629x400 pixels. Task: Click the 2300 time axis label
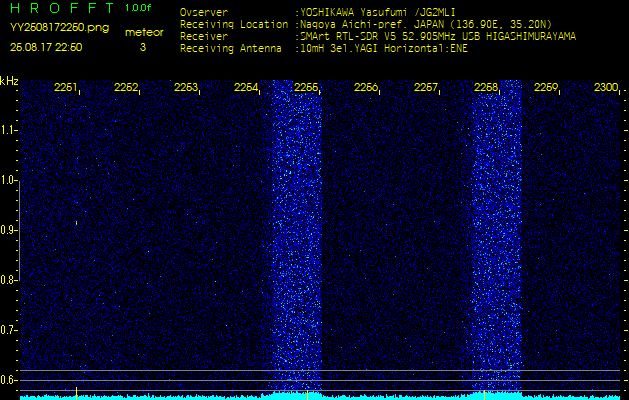coord(606,87)
